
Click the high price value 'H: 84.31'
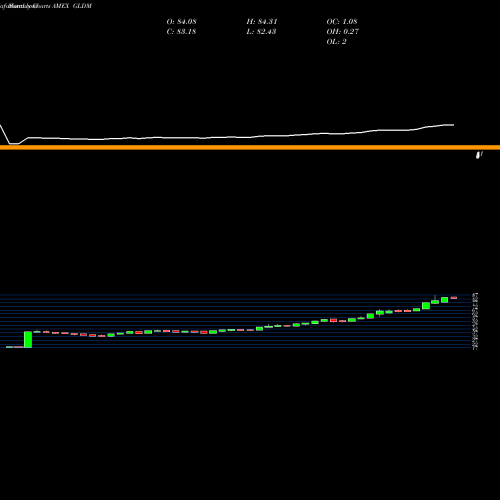coord(262,22)
